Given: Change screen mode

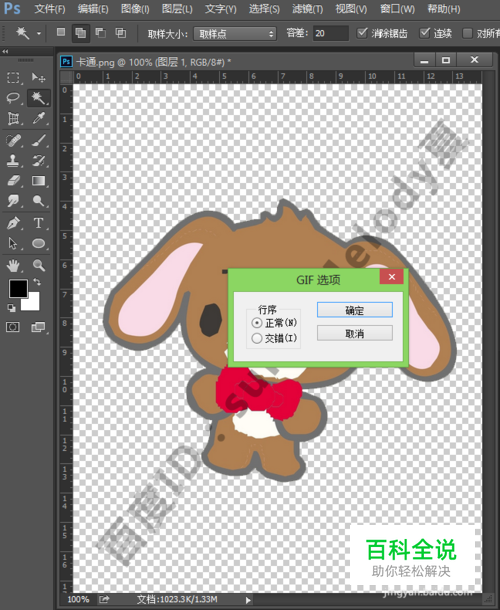Looking at the screenshot, I should click(x=38, y=327).
